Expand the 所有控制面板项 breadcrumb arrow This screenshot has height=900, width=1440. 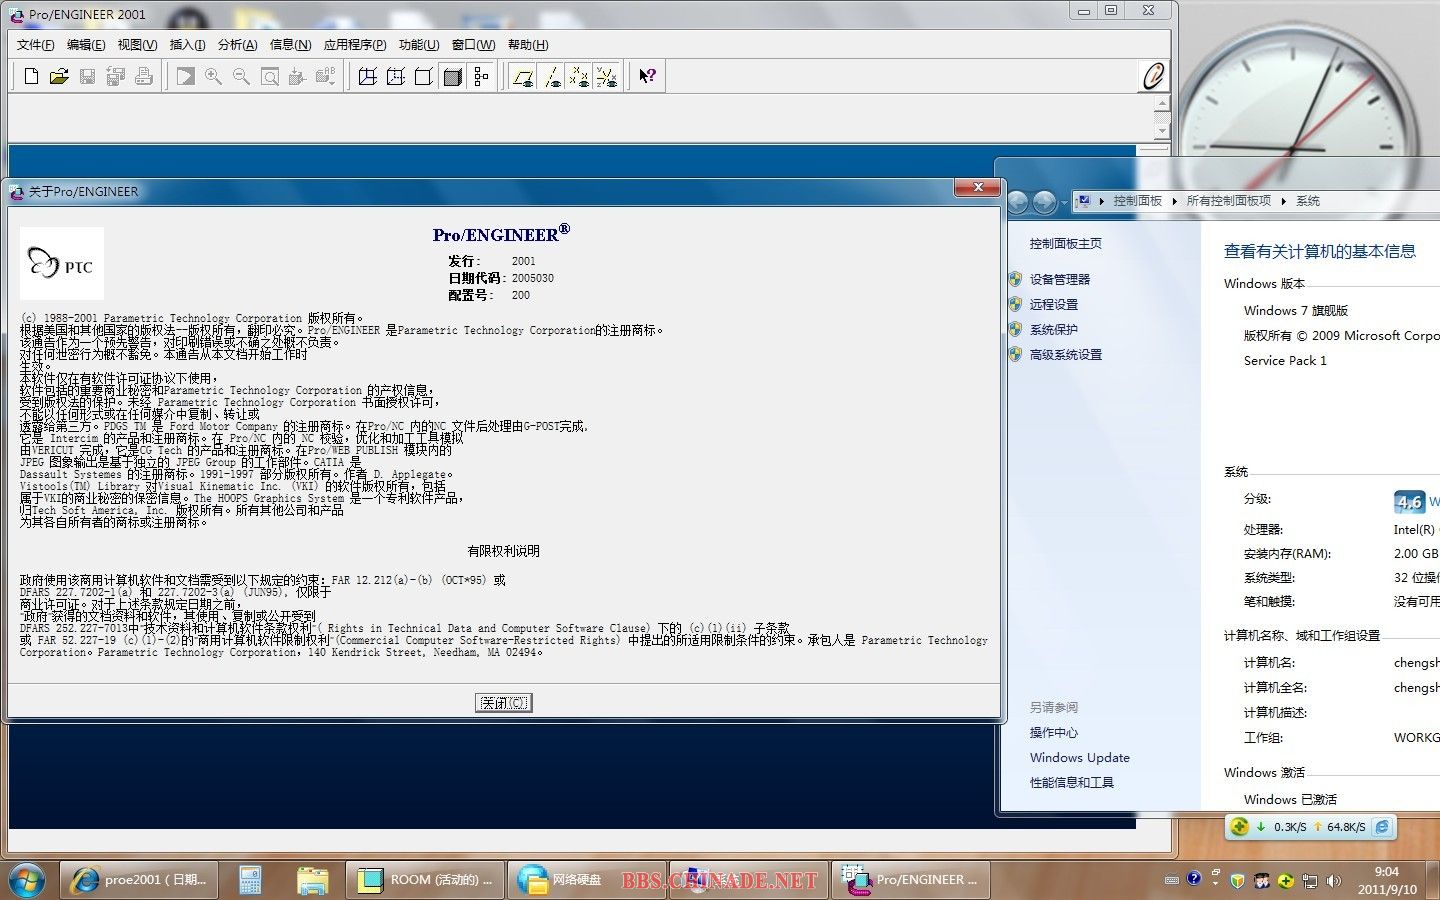point(1284,201)
